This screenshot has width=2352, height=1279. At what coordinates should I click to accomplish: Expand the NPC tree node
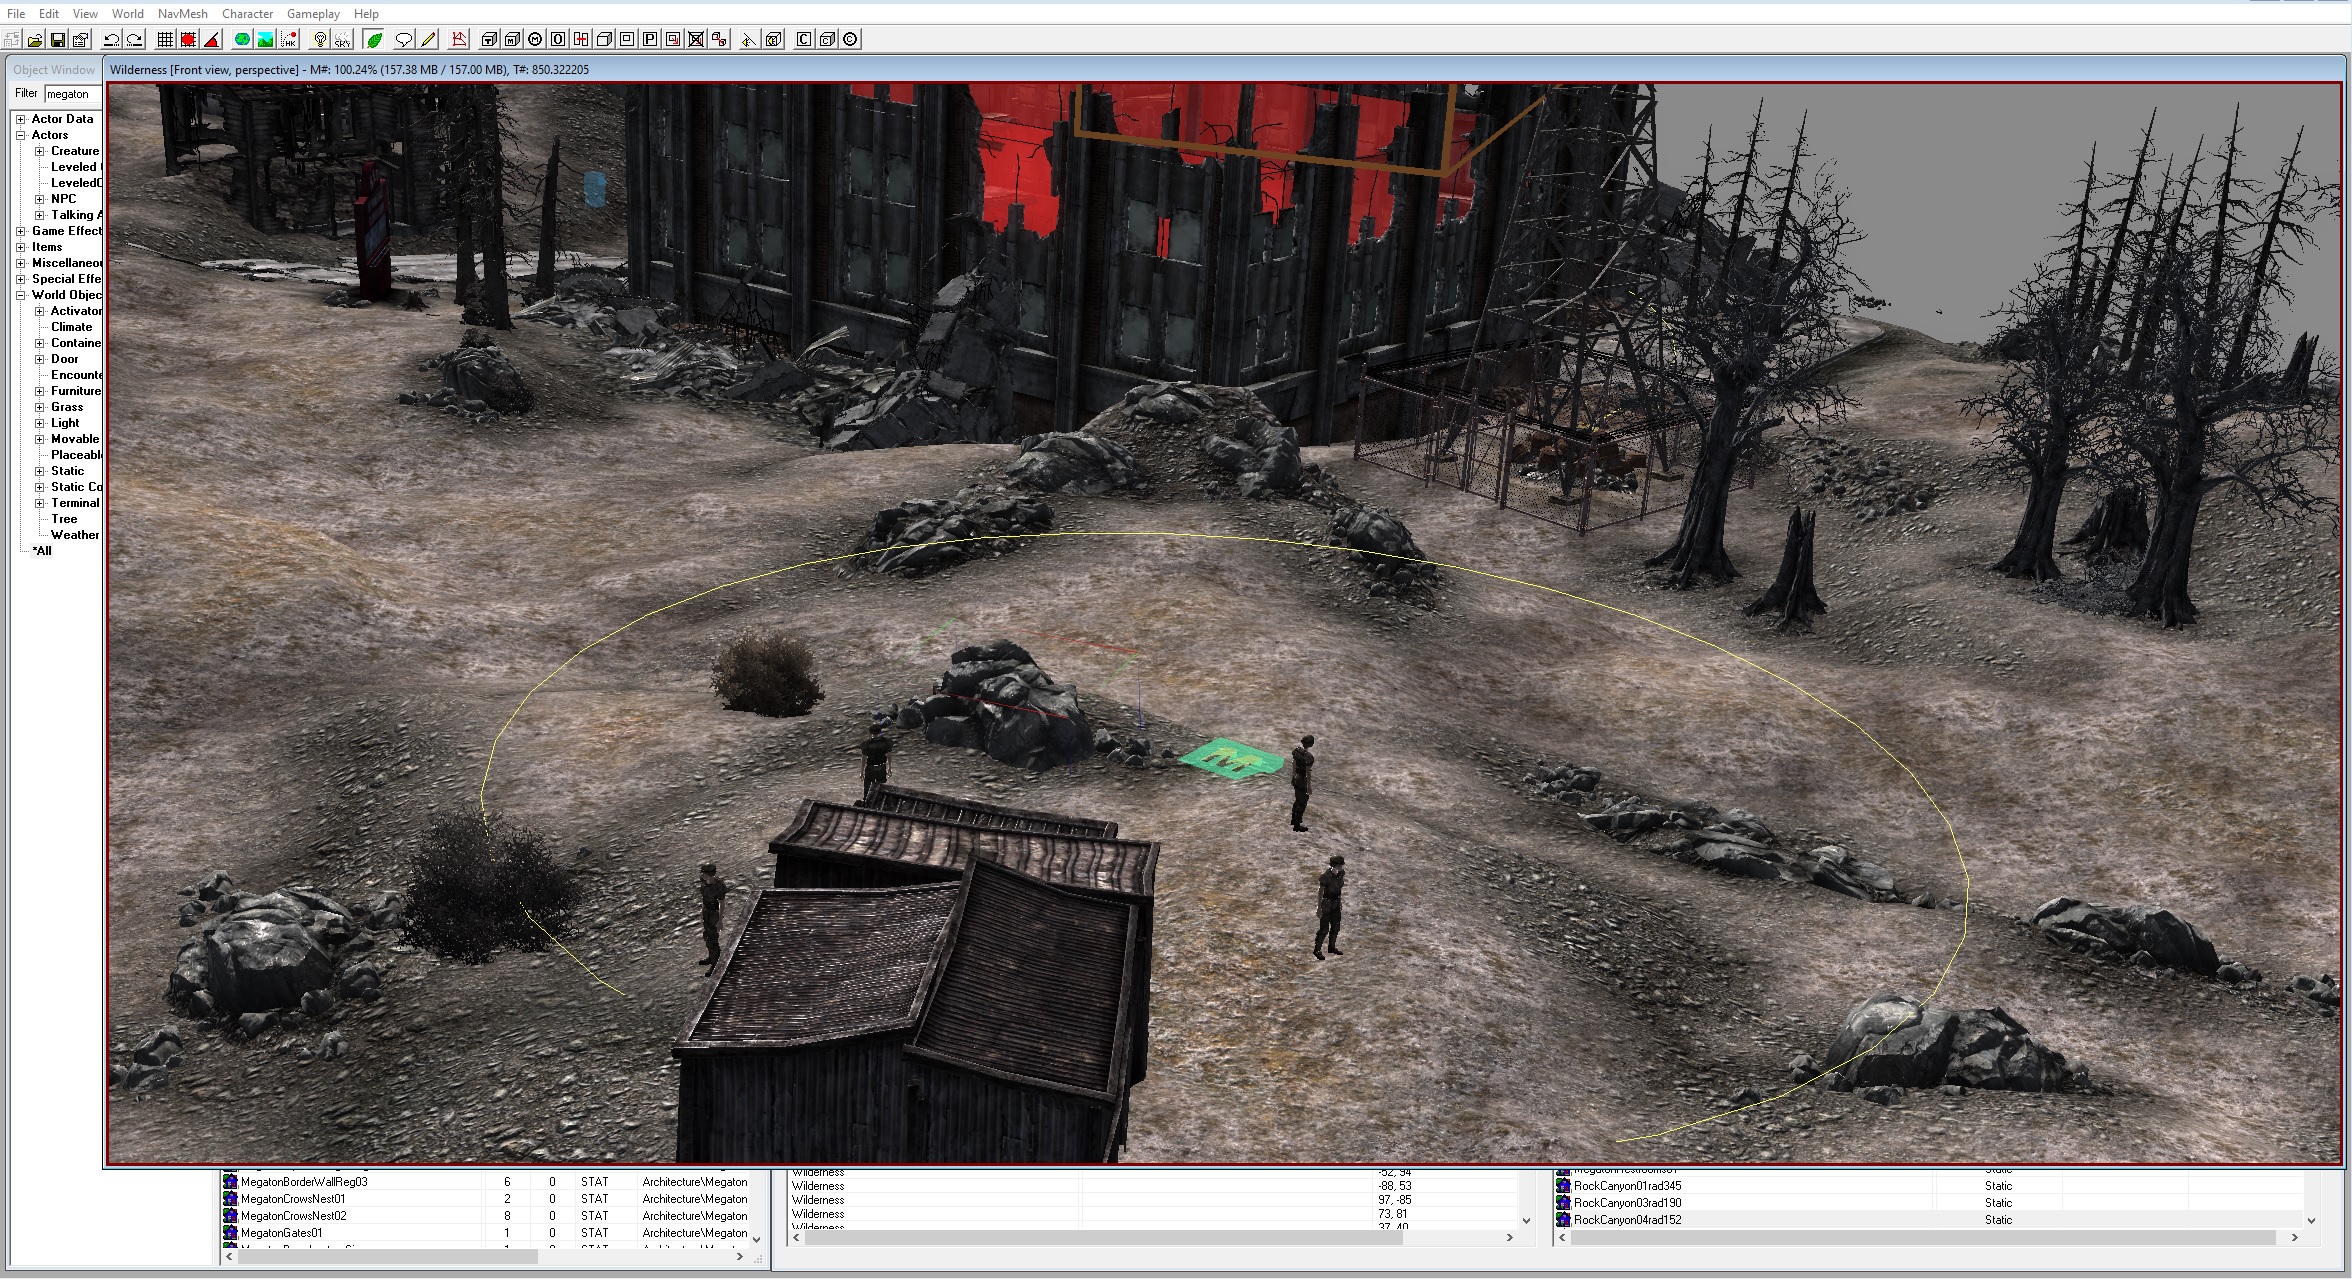click(40, 199)
